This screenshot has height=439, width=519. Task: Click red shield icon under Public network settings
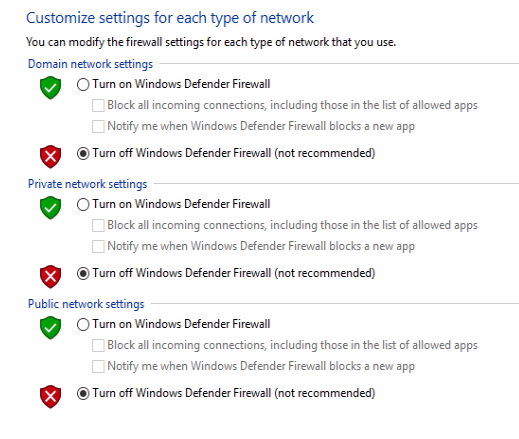click(50, 396)
